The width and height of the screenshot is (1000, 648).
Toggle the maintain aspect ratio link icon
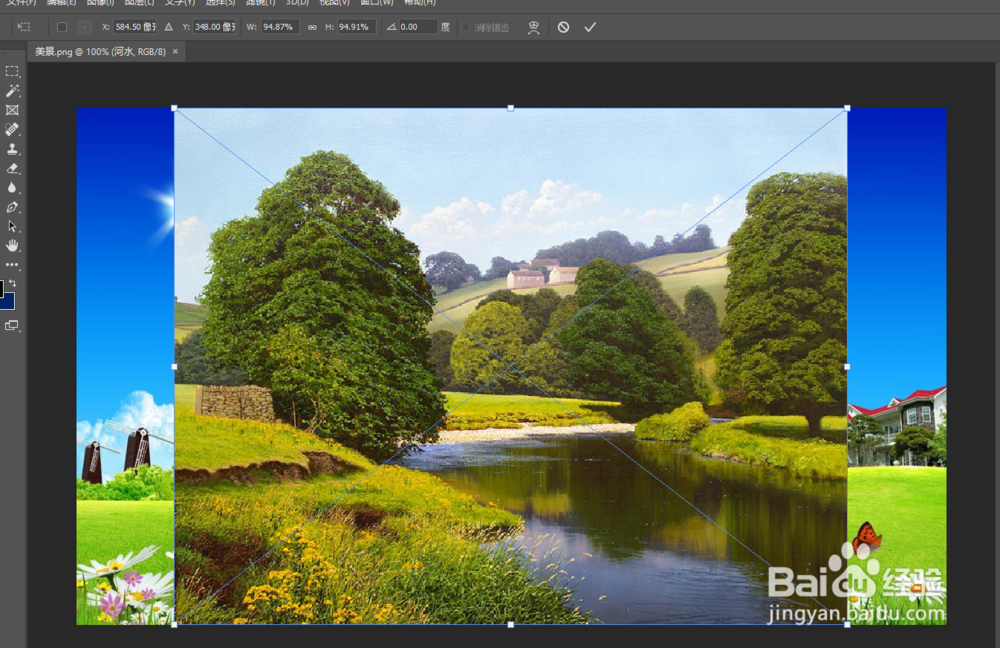coord(312,27)
